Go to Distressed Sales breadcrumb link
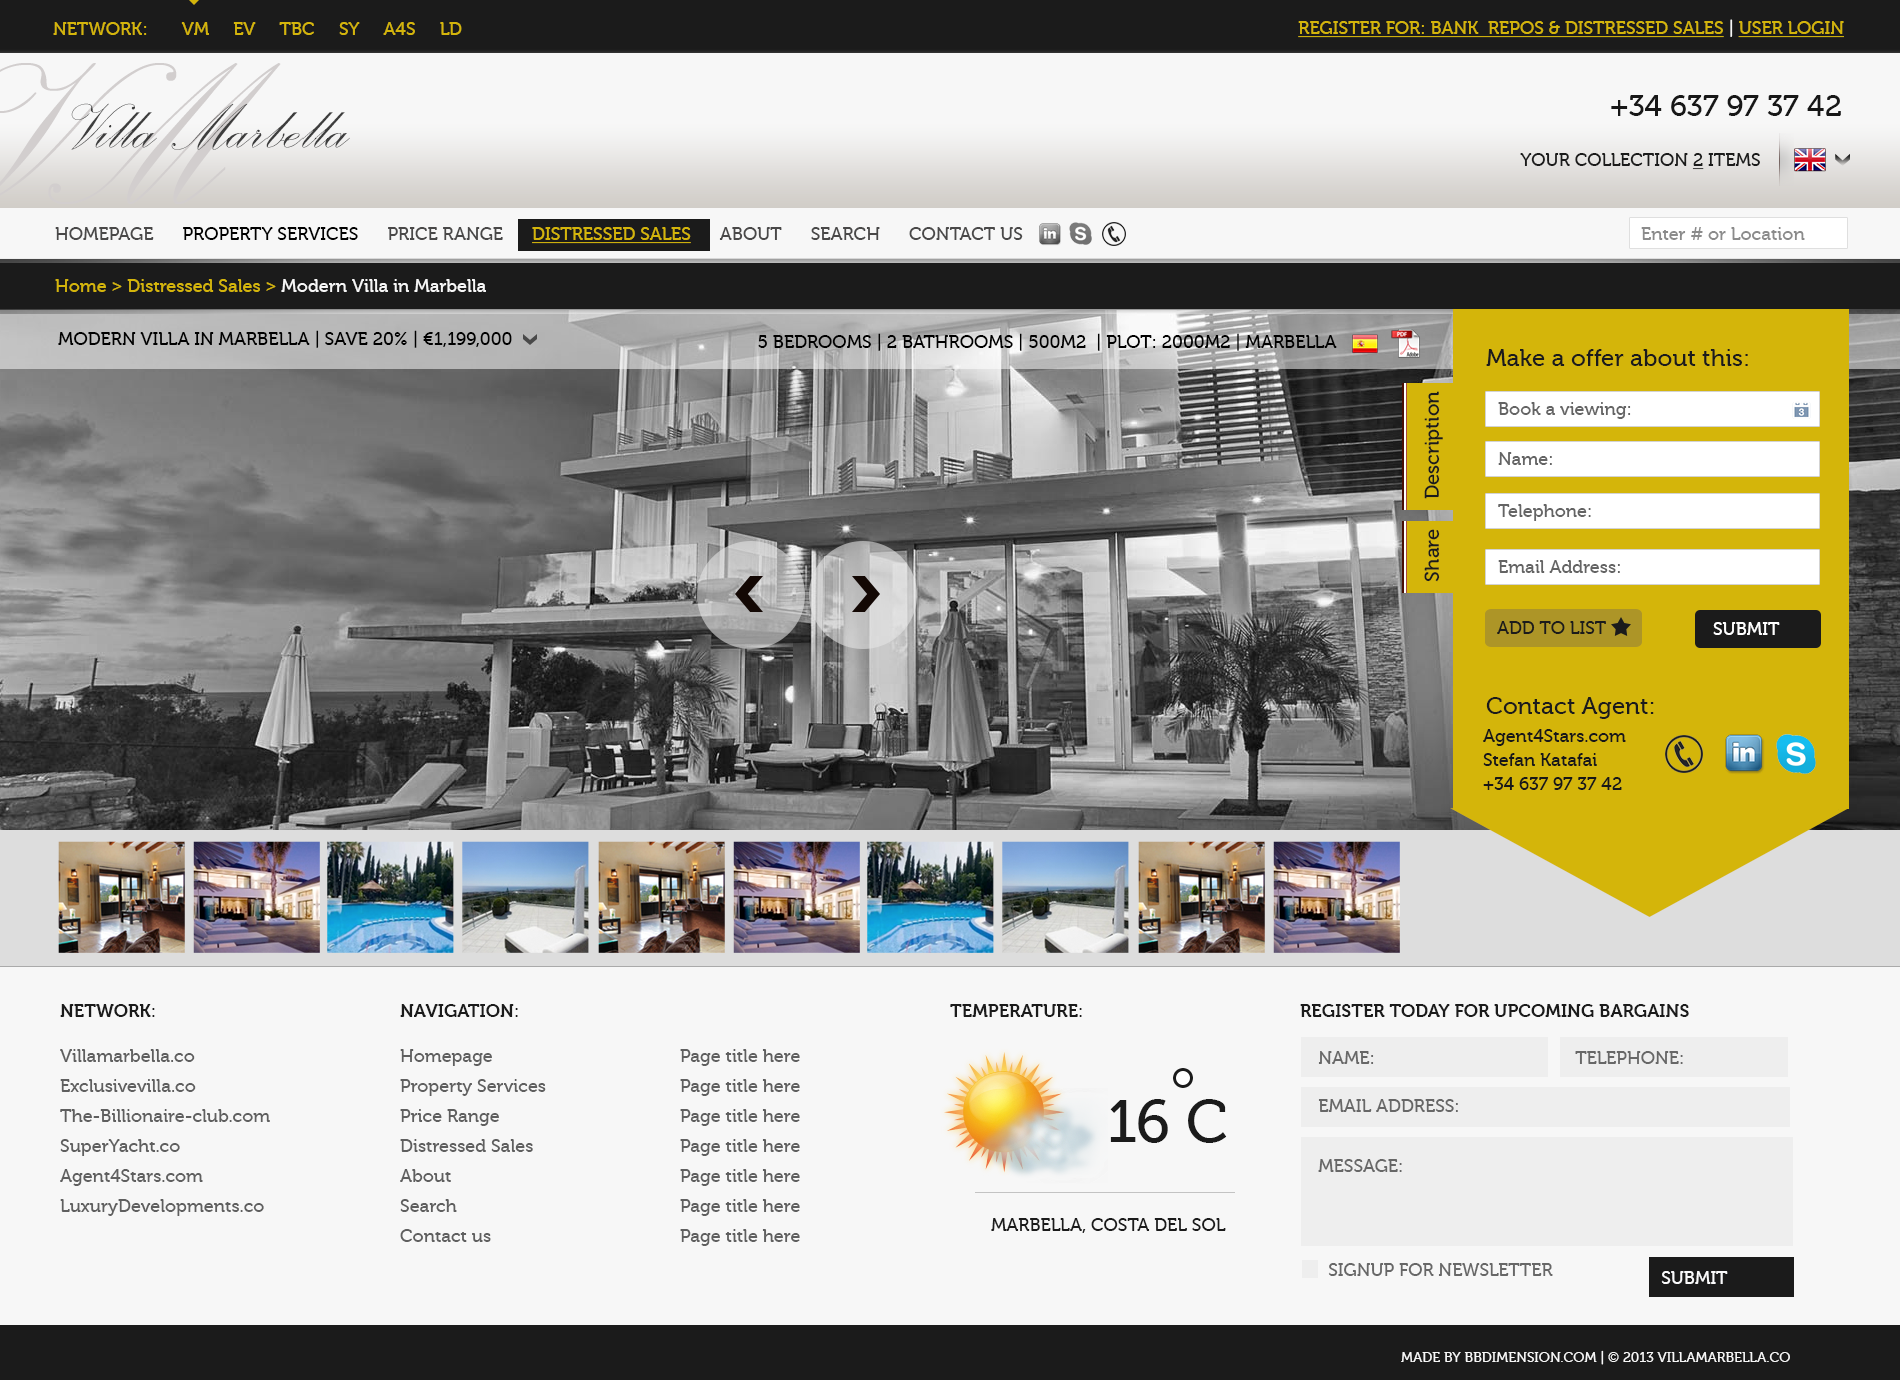This screenshot has width=1900, height=1380. click(193, 286)
